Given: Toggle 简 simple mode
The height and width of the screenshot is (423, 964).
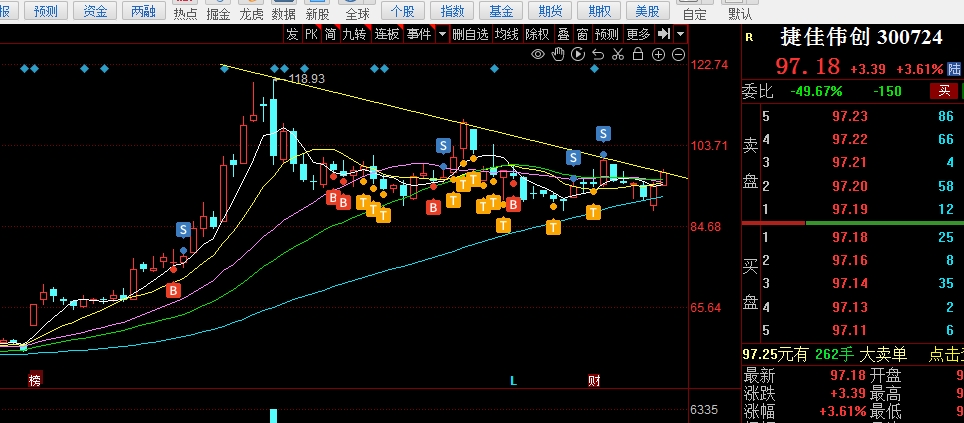Looking at the screenshot, I should (331, 34).
